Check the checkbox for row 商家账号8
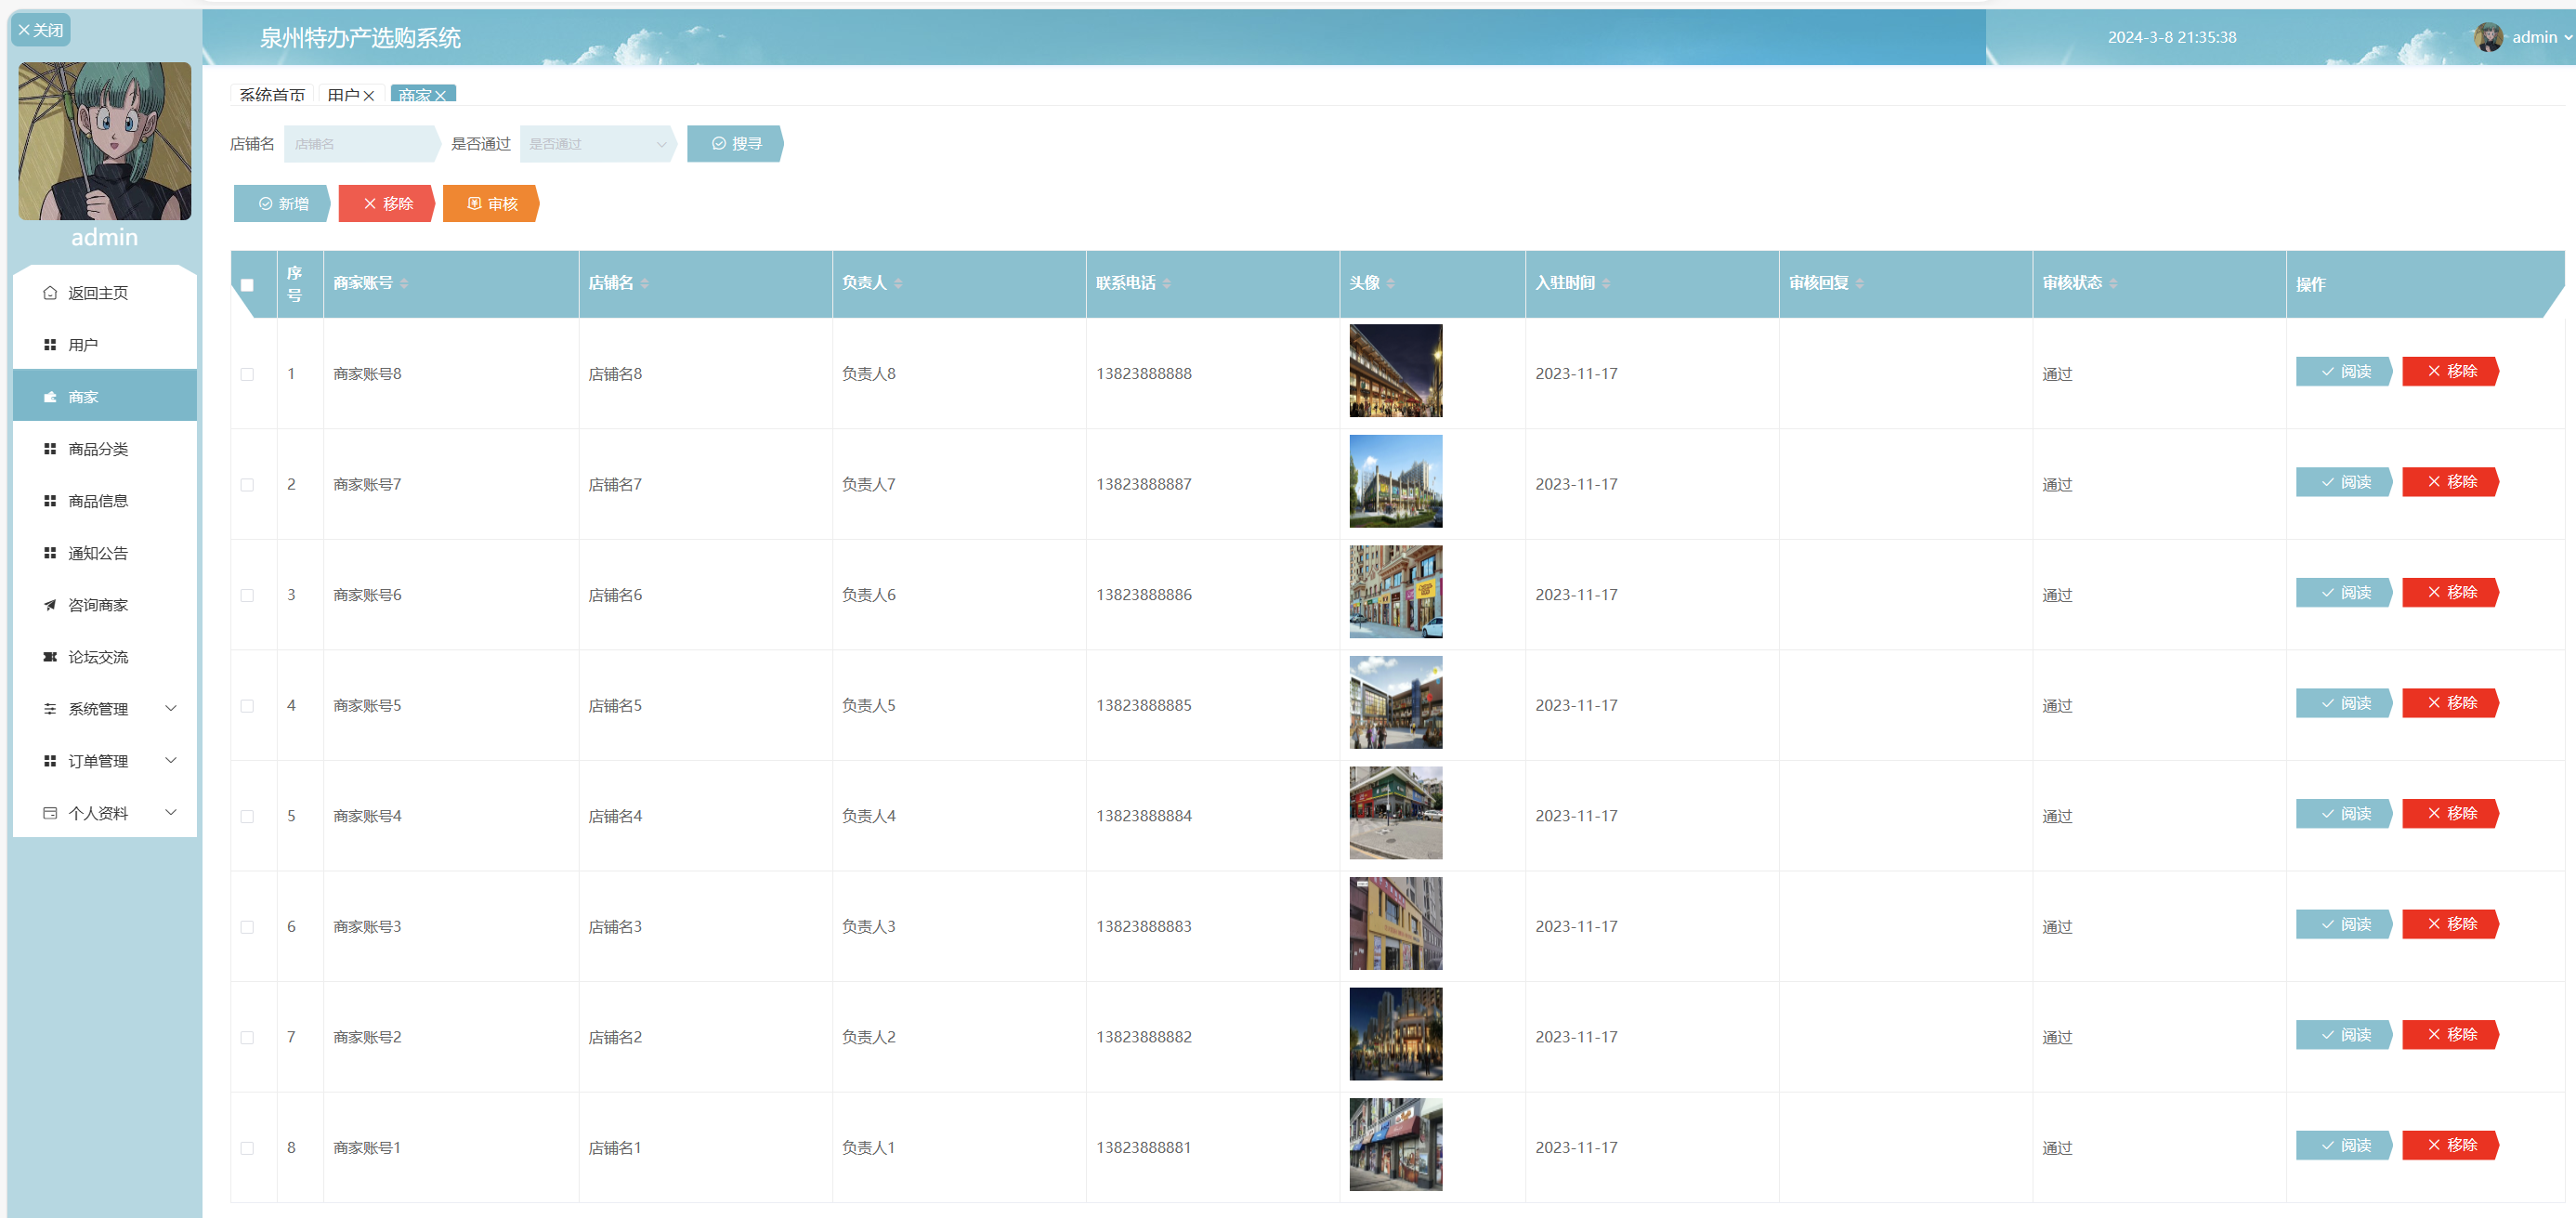2576x1218 pixels. (247, 374)
